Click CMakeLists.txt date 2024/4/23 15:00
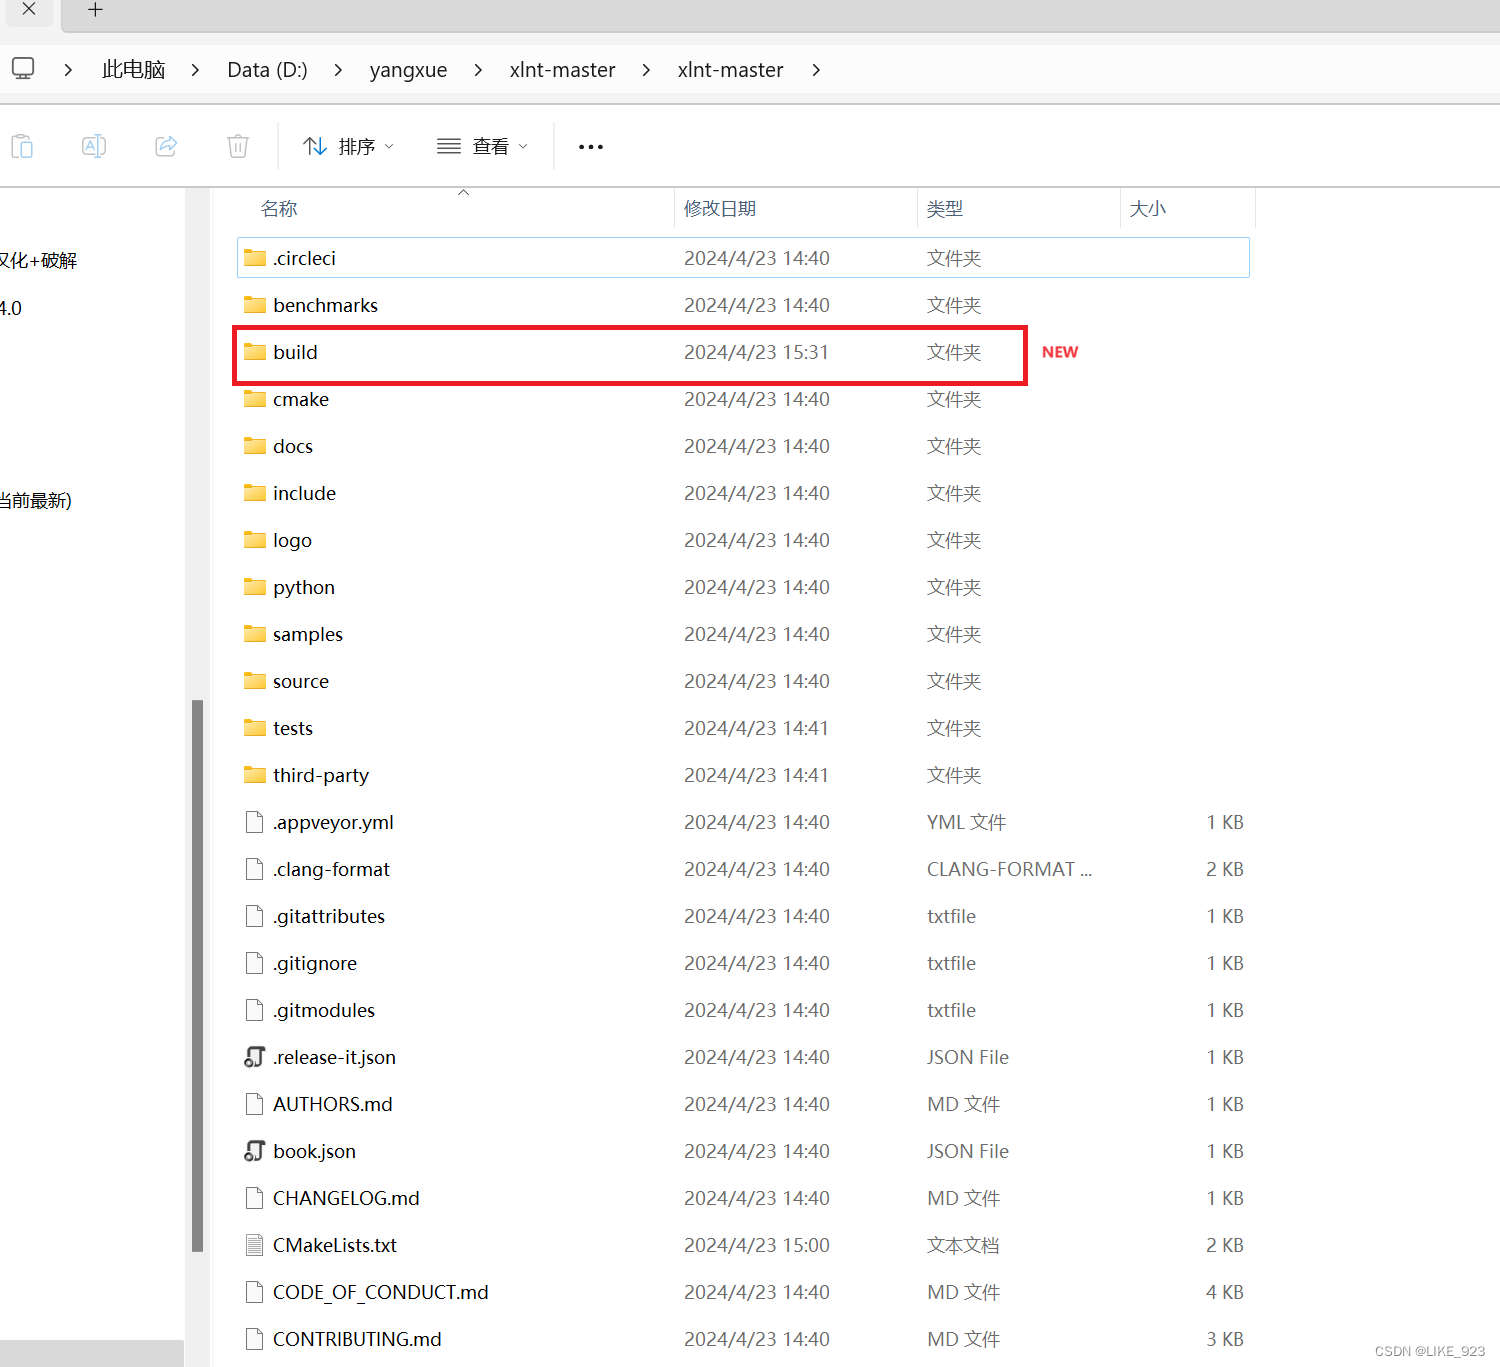The width and height of the screenshot is (1500, 1367). pyautogui.click(x=757, y=1245)
